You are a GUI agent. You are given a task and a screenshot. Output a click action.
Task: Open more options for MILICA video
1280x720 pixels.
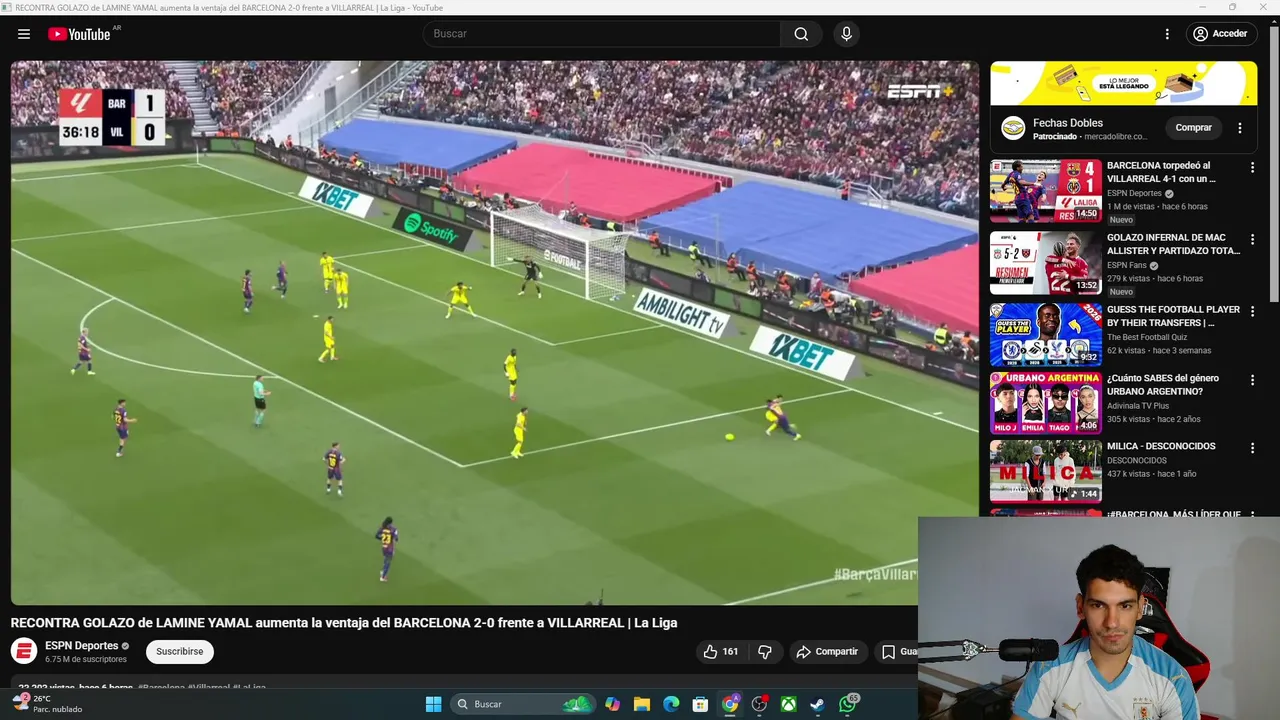click(x=1252, y=448)
